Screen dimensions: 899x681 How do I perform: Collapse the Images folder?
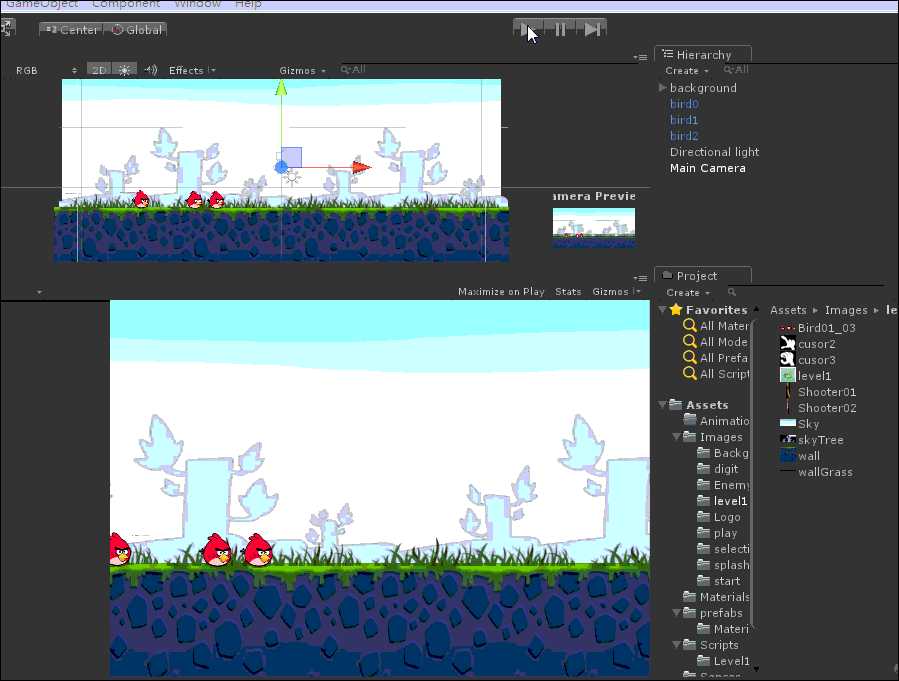point(677,437)
